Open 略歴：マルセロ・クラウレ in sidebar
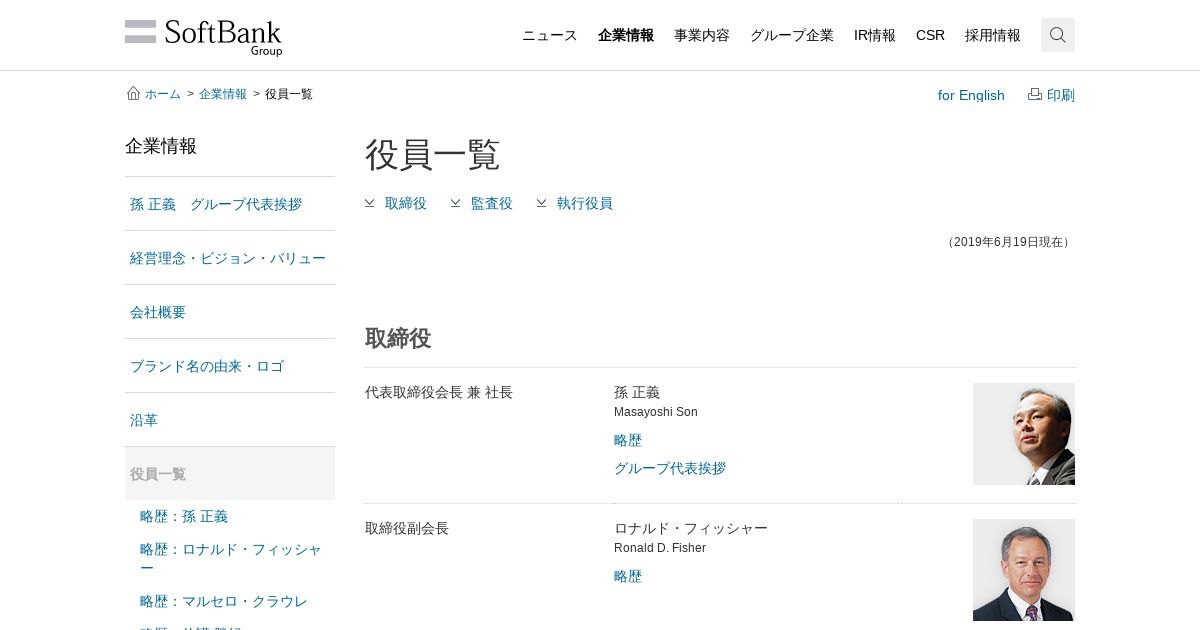This screenshot has width=1200, height=630. [223, 601]
